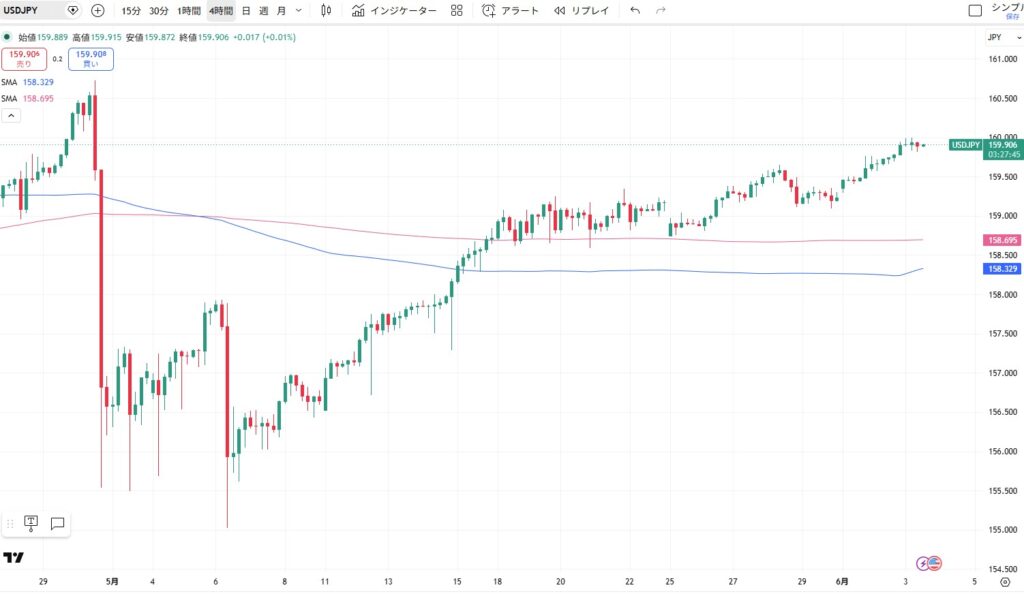This screenshot has height=594, width=1024.
Task: Open the USDJPY symbol selector dropdown
Action: [72, 10]
